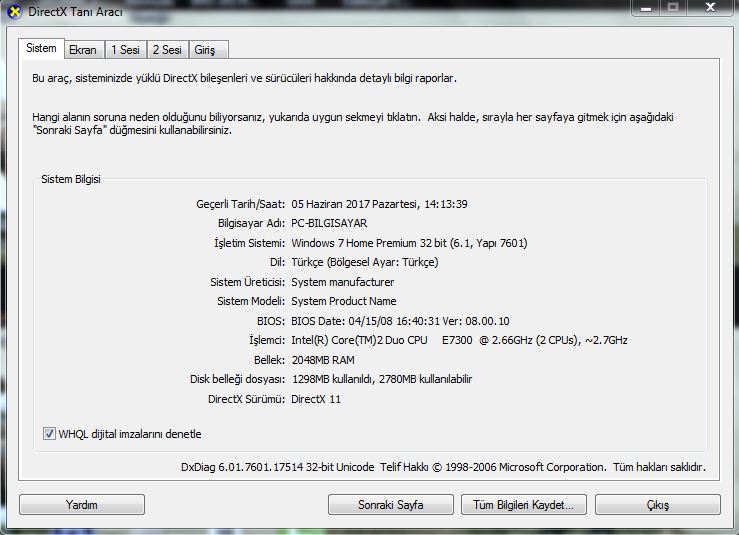Click the İşletim Sistemi label
739x535 pixels.
249,243
